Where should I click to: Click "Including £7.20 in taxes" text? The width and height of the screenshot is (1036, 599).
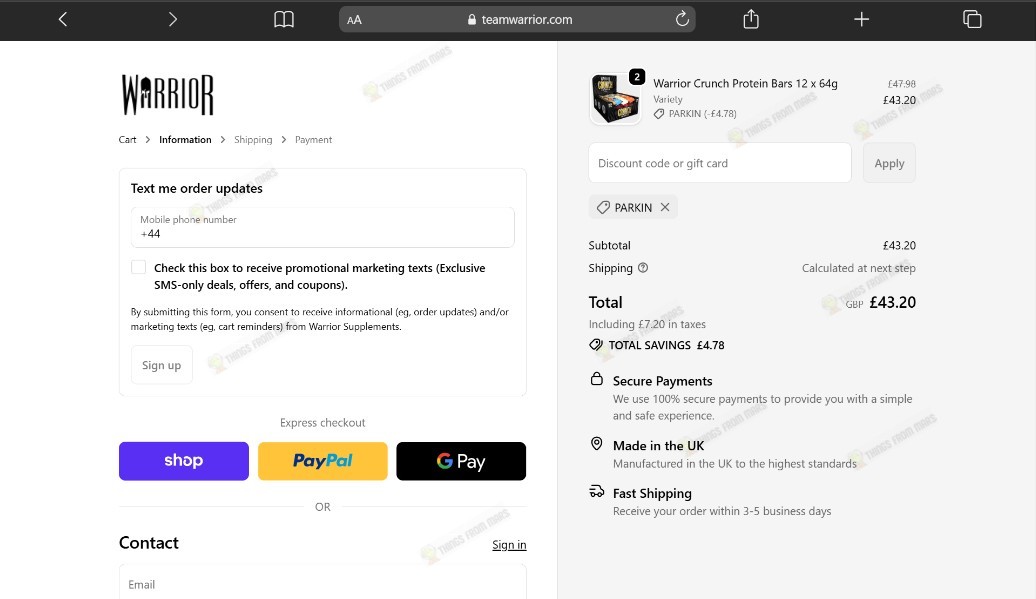pyautogui.click(x=647, y=324)
